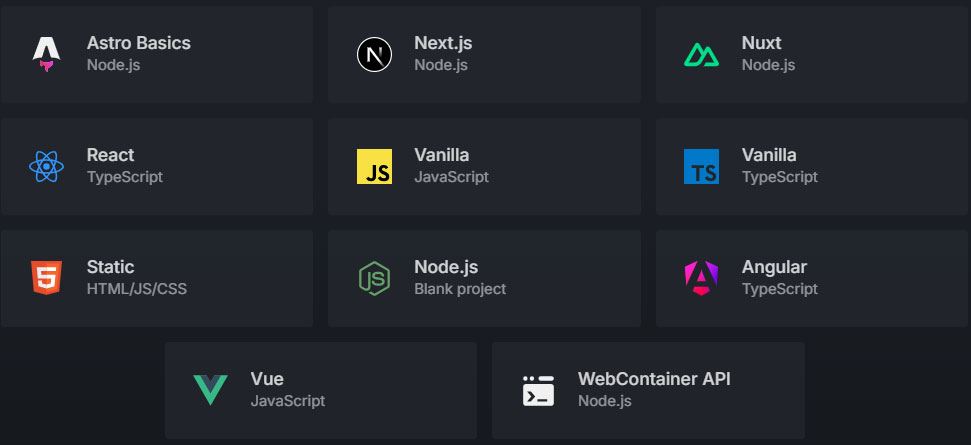
Task: Open the Astro Basics starter title
Action: tap(138, 43)
